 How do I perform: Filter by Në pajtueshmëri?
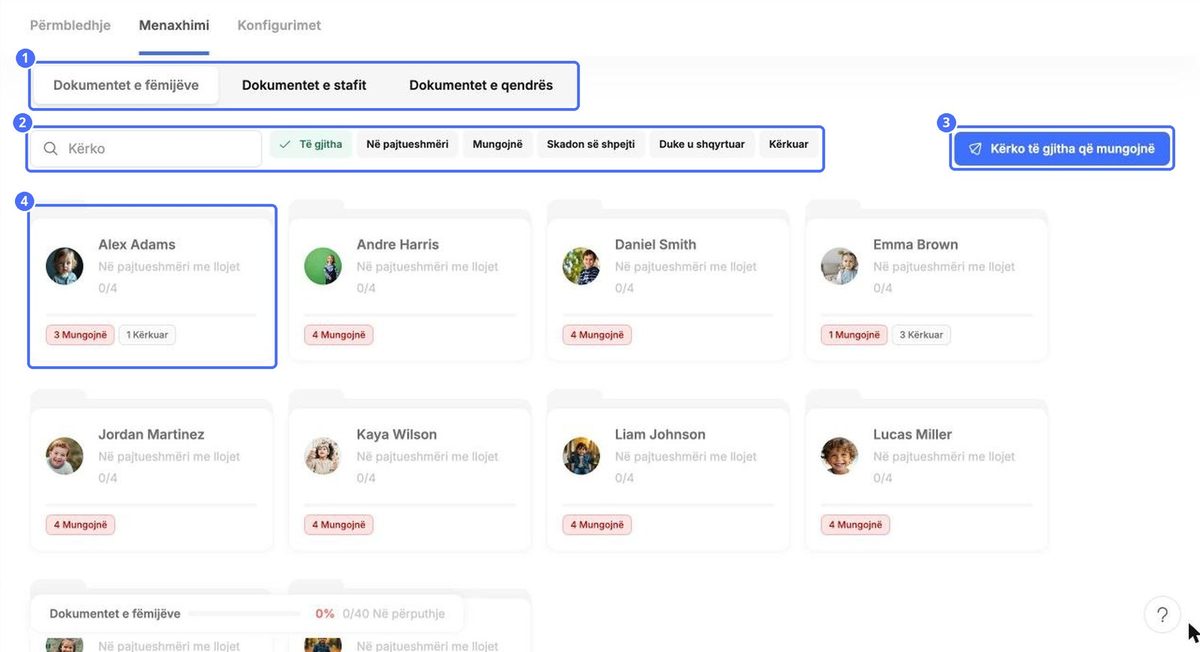click(407, 145)
